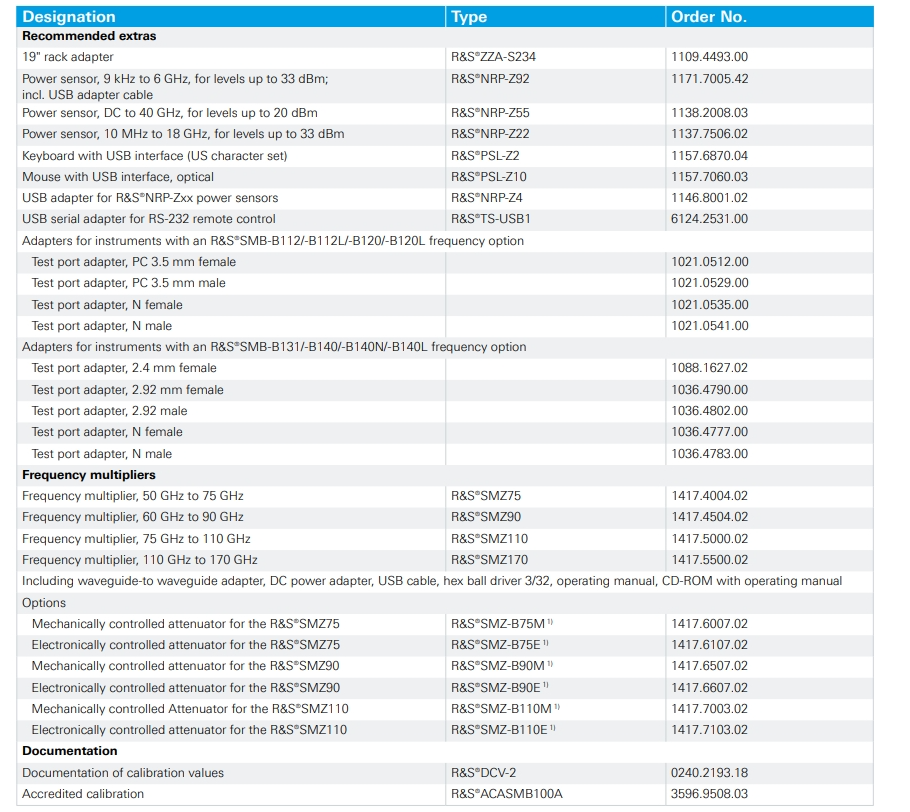Click order number 0240.2193.18
Screen dimensions: 910x812
(x=710, y=773)
